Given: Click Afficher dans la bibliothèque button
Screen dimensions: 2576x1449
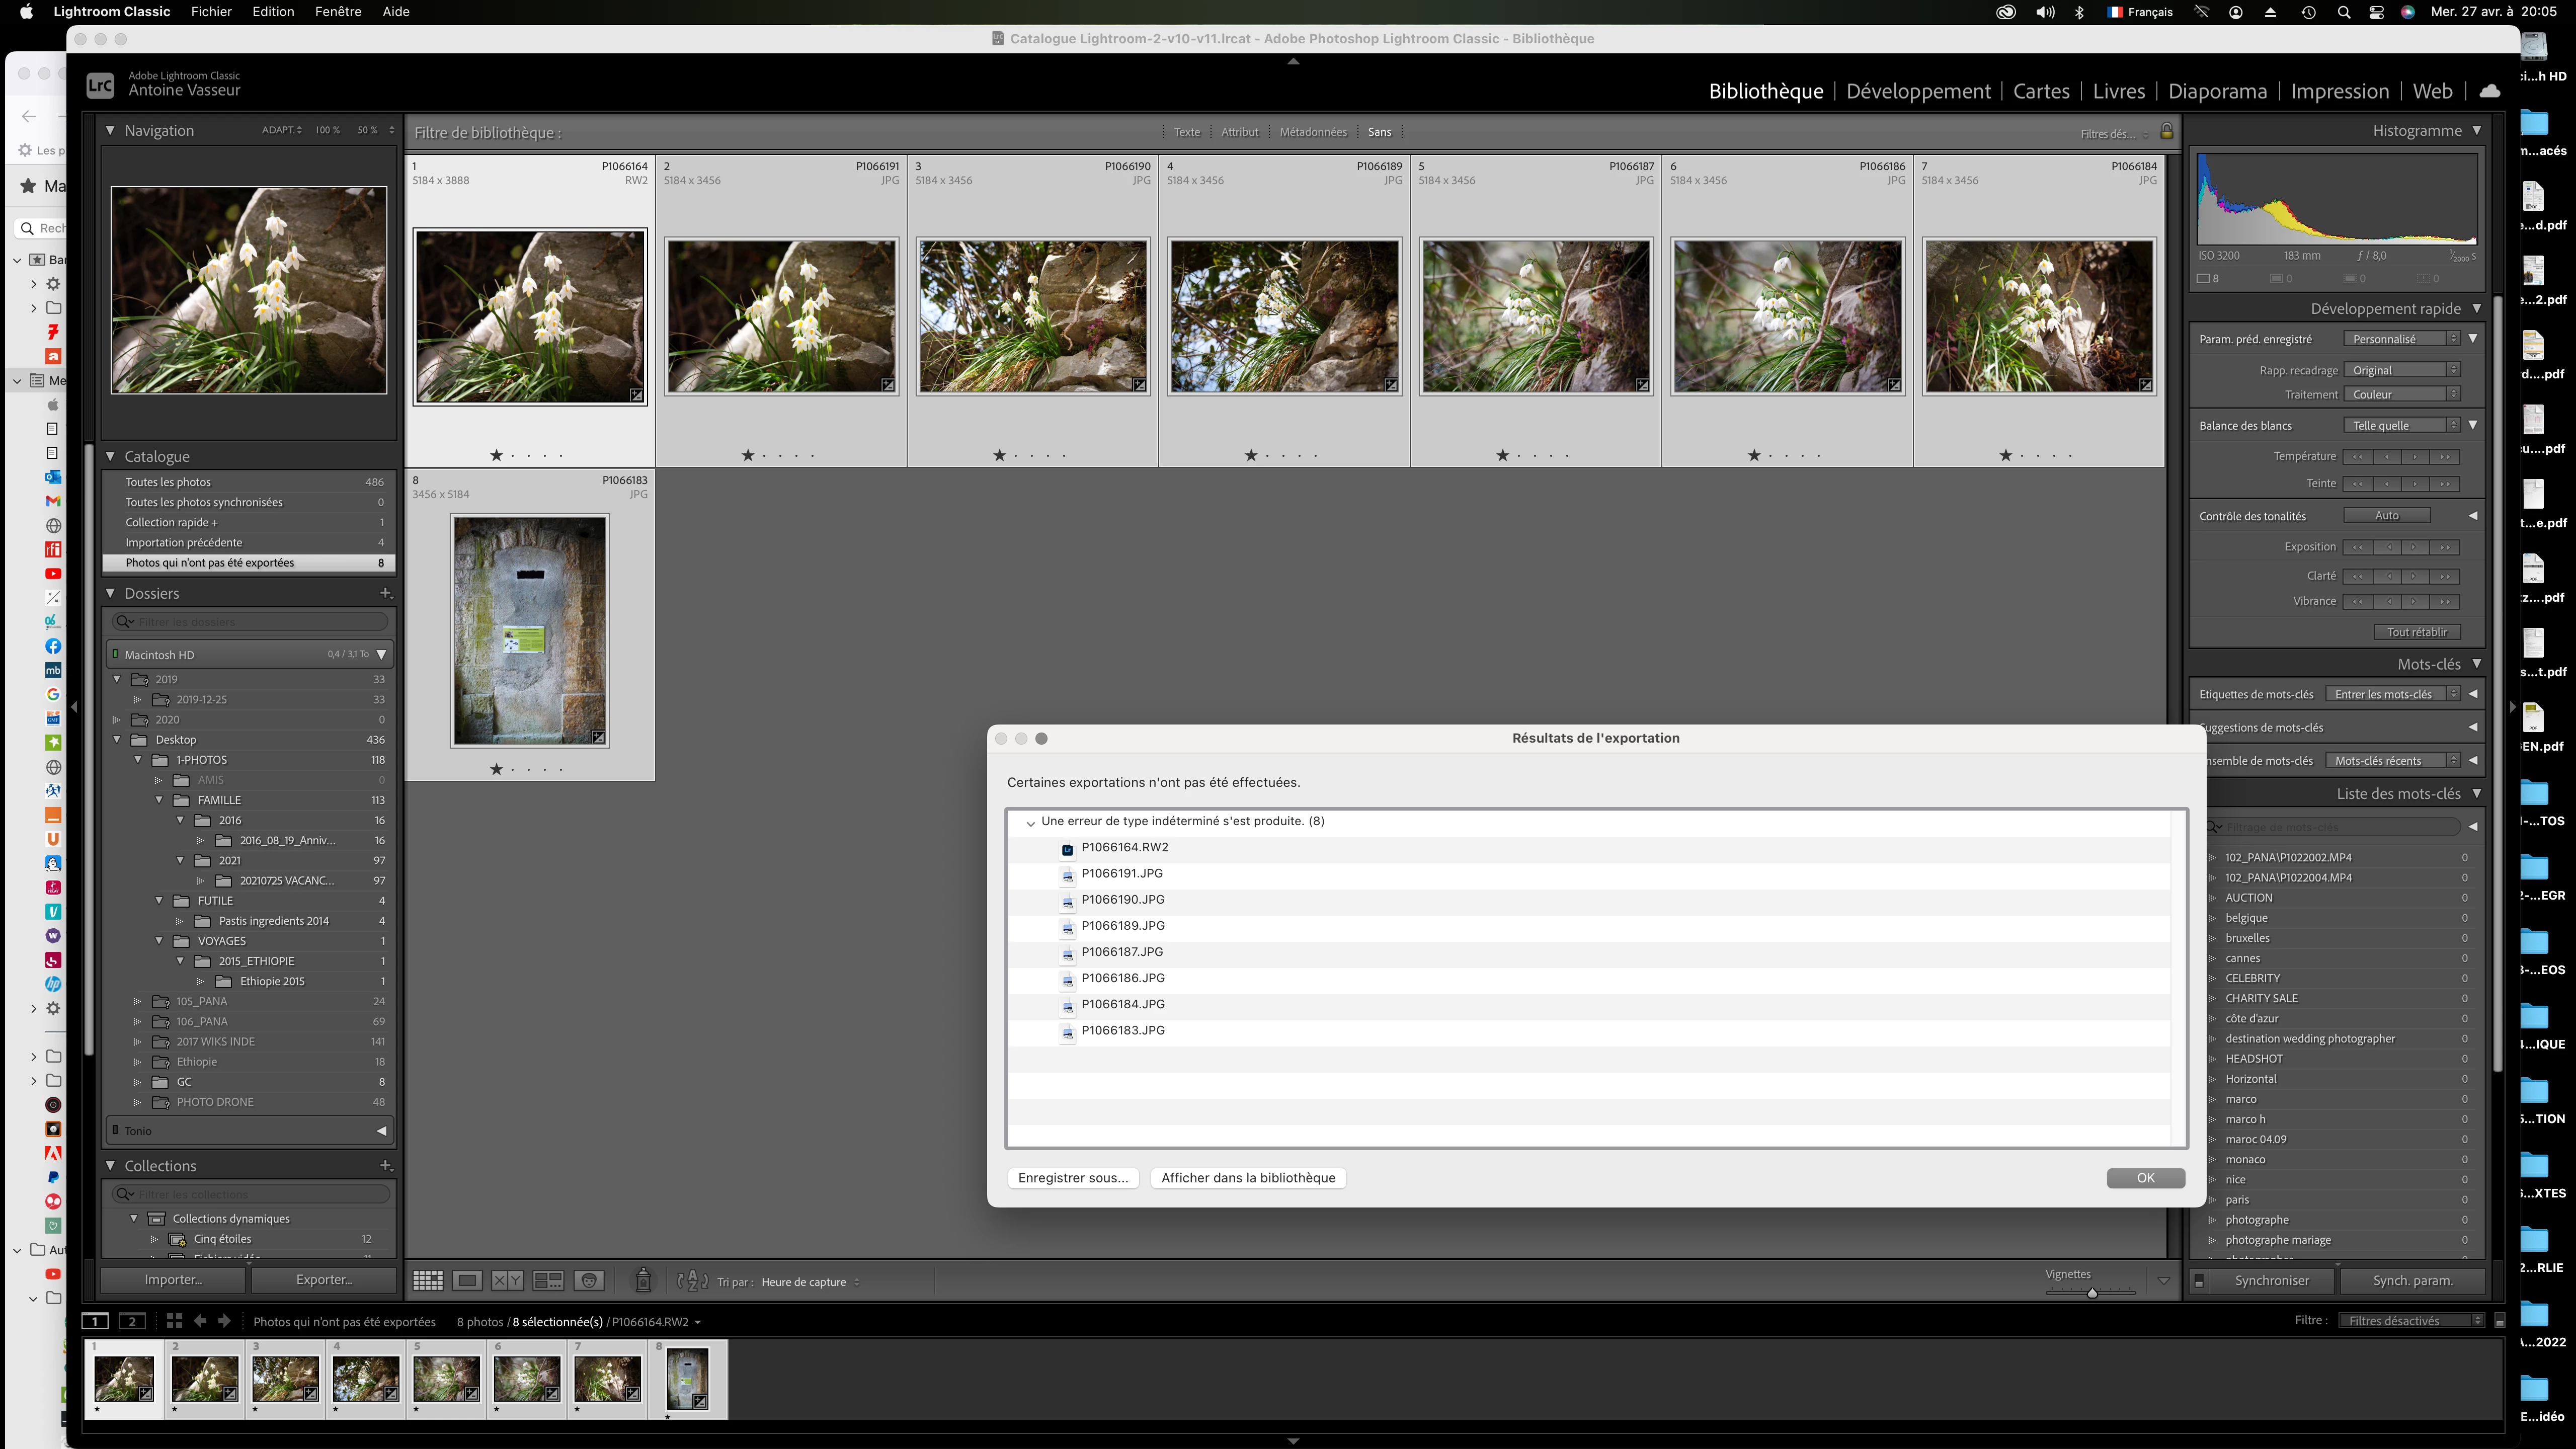Looking at the screenshot, I should (x=1248, y=1178).
